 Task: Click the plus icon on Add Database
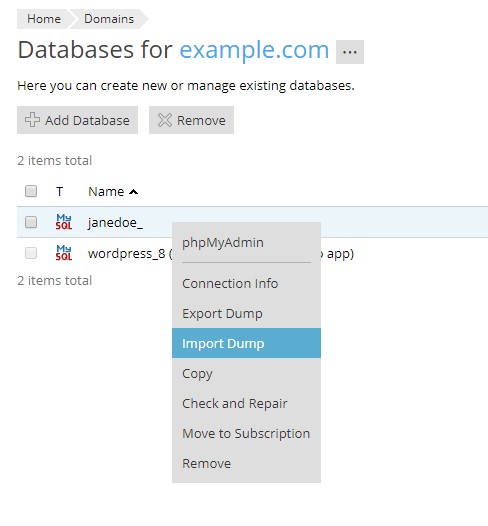tap(33, 120)
